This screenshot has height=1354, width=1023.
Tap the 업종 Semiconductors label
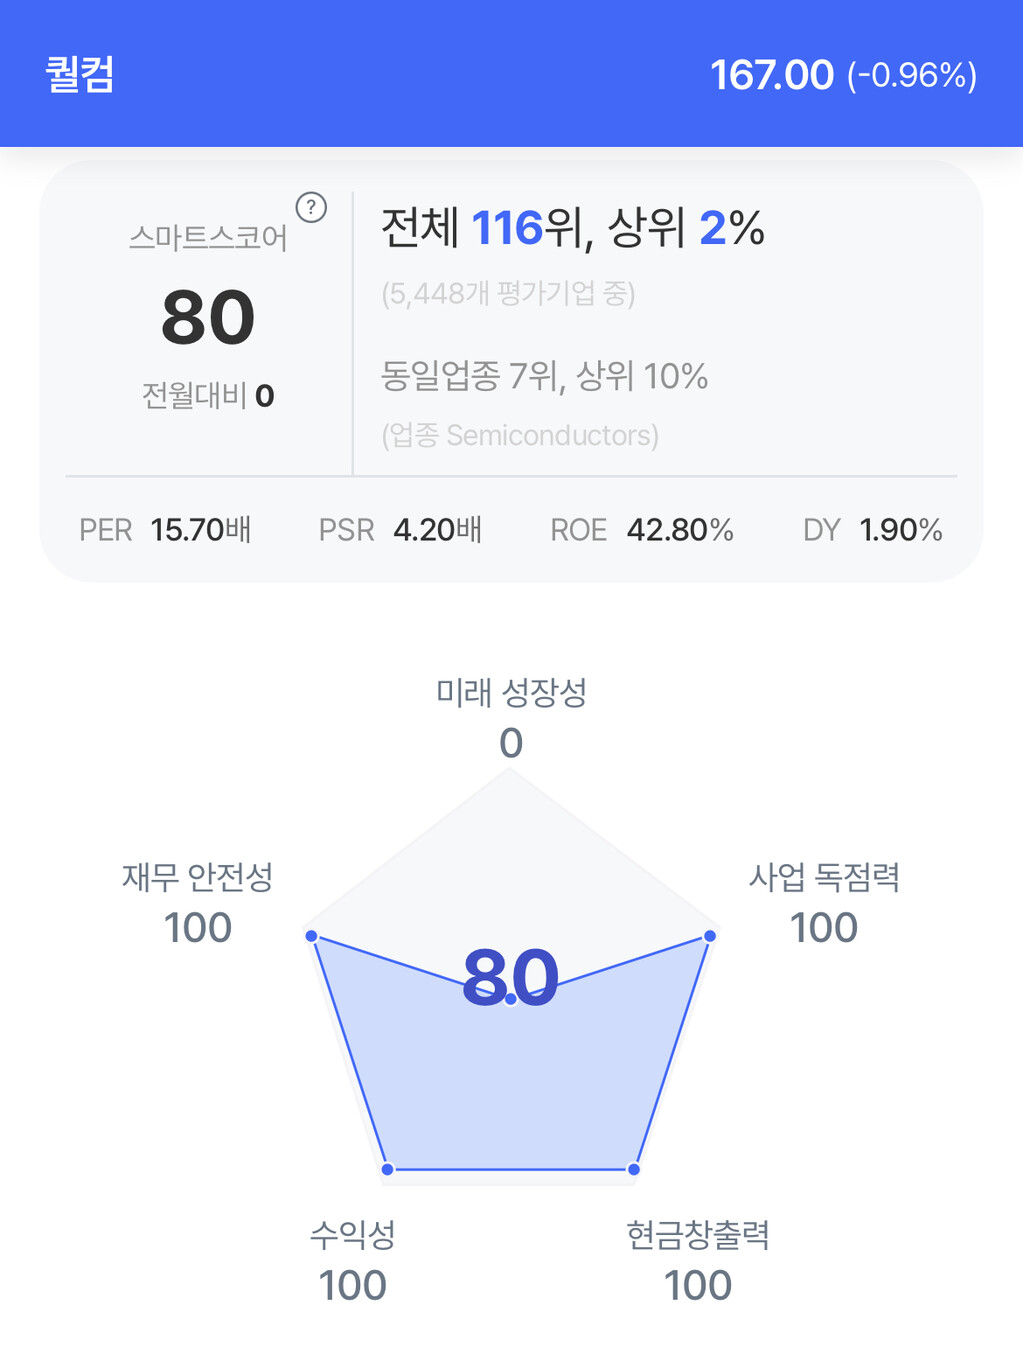point(520,435)
